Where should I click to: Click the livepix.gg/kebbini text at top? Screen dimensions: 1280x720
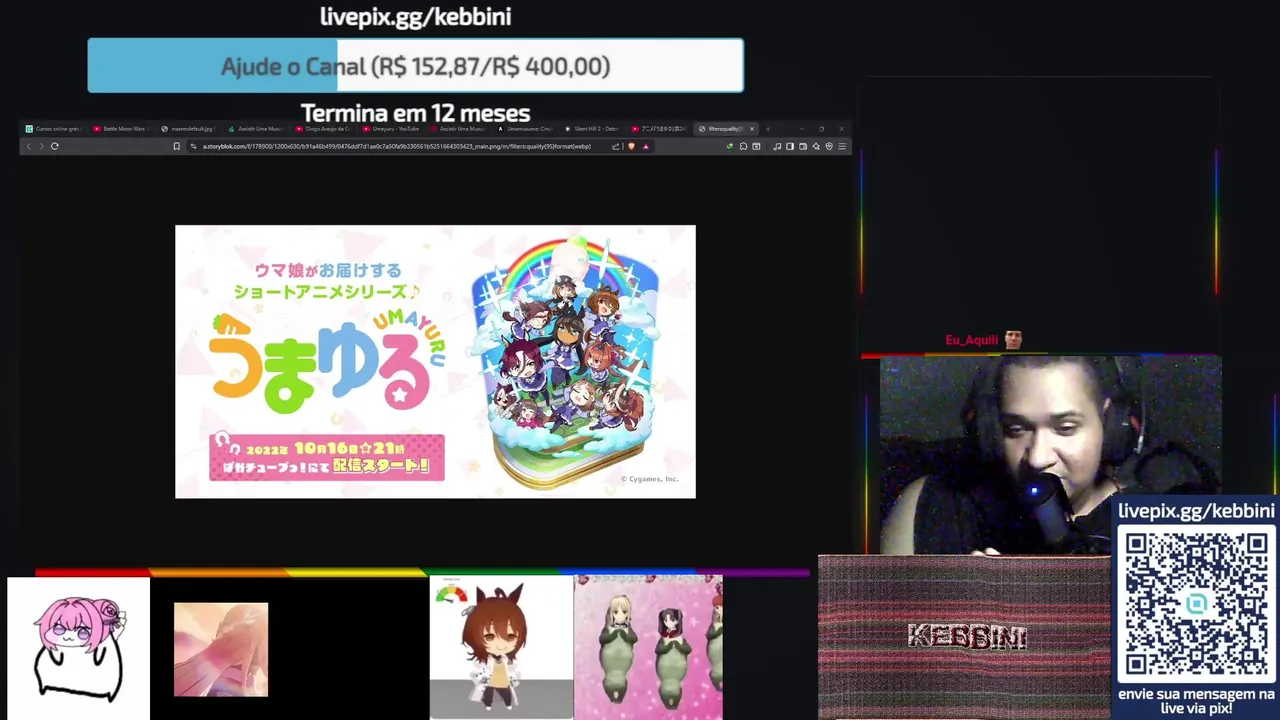coord(415,16)
